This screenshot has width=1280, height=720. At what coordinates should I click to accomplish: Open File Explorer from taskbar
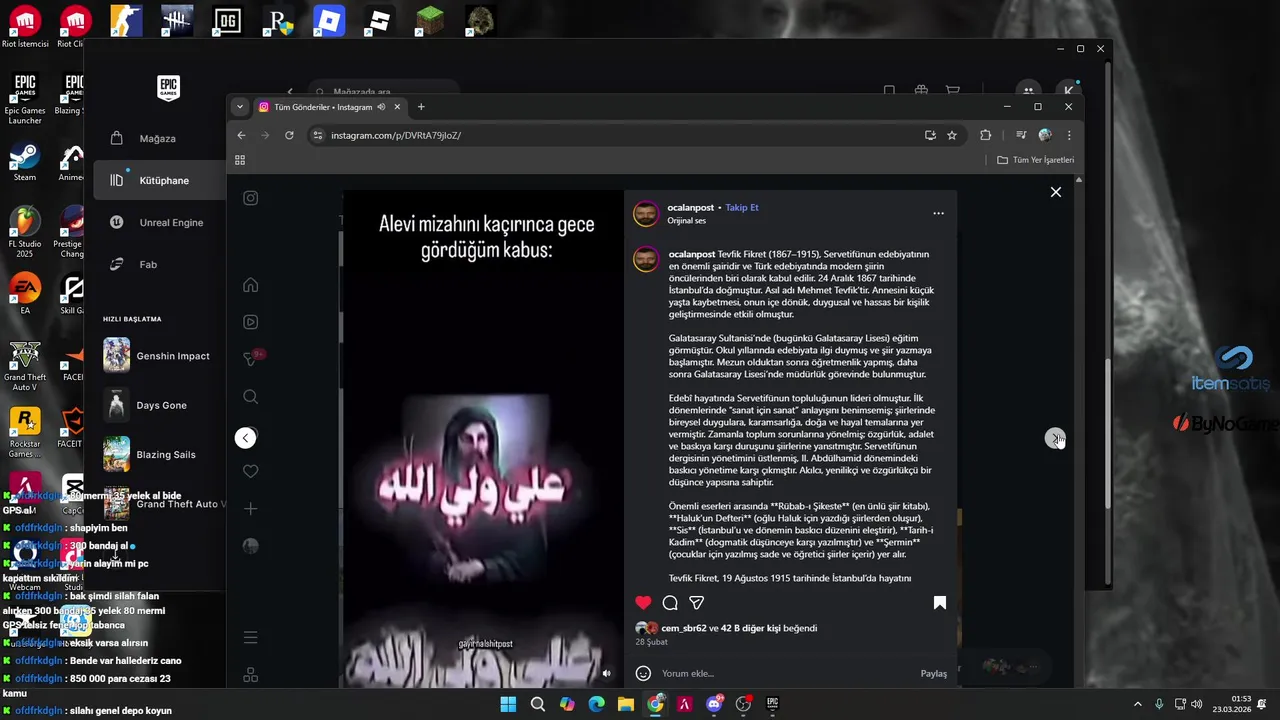tap(625, 704)
